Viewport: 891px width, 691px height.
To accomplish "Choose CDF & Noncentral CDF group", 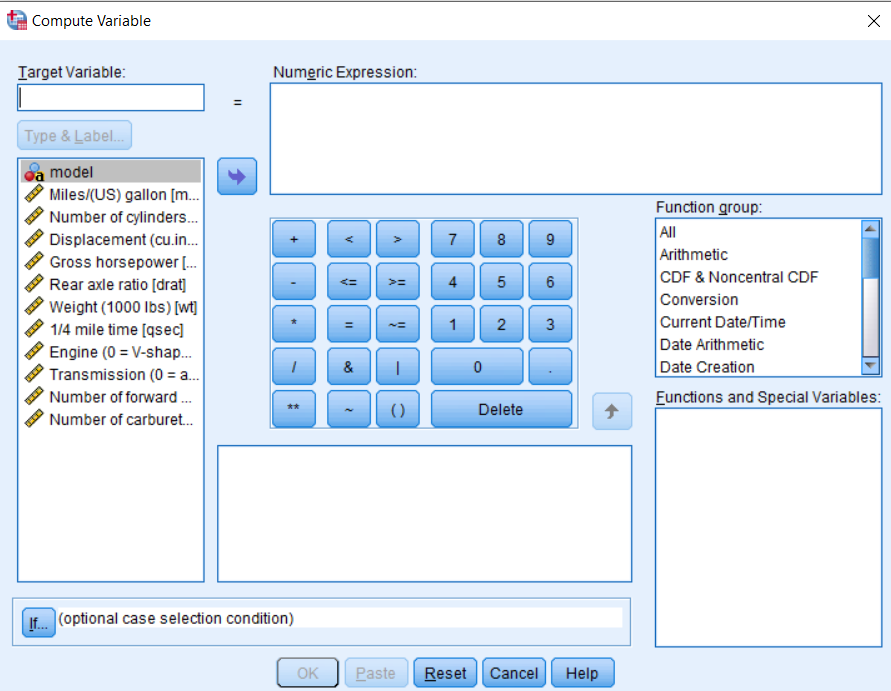I will [x=759, y=277].
